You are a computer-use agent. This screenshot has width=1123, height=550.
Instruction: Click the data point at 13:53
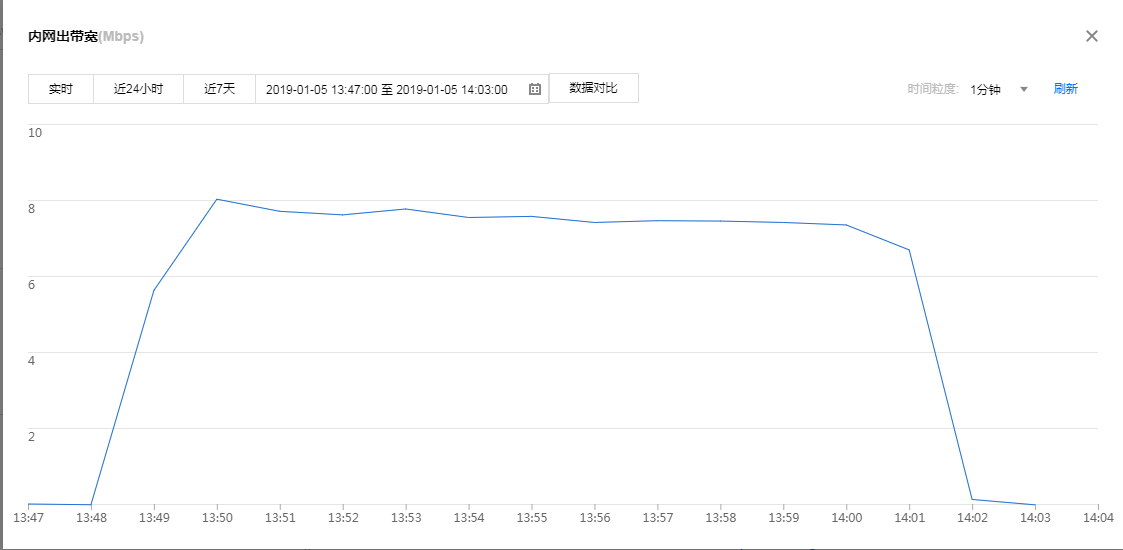[406, 209]
